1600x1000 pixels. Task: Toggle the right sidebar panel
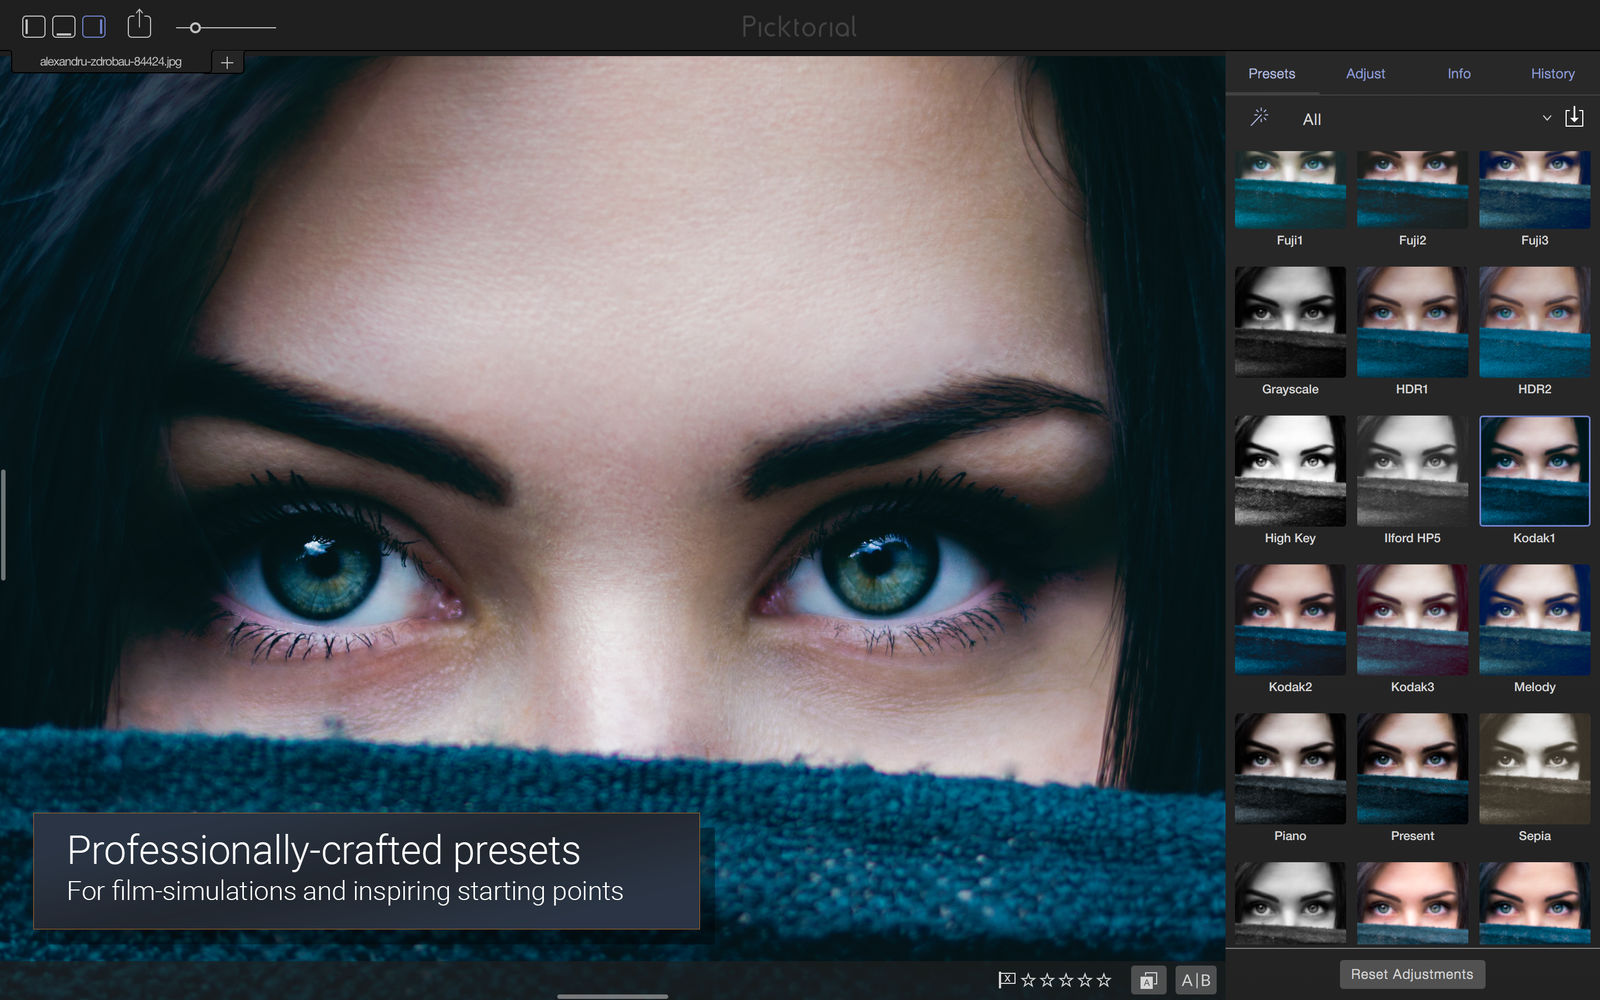click(x=94, y=26)
